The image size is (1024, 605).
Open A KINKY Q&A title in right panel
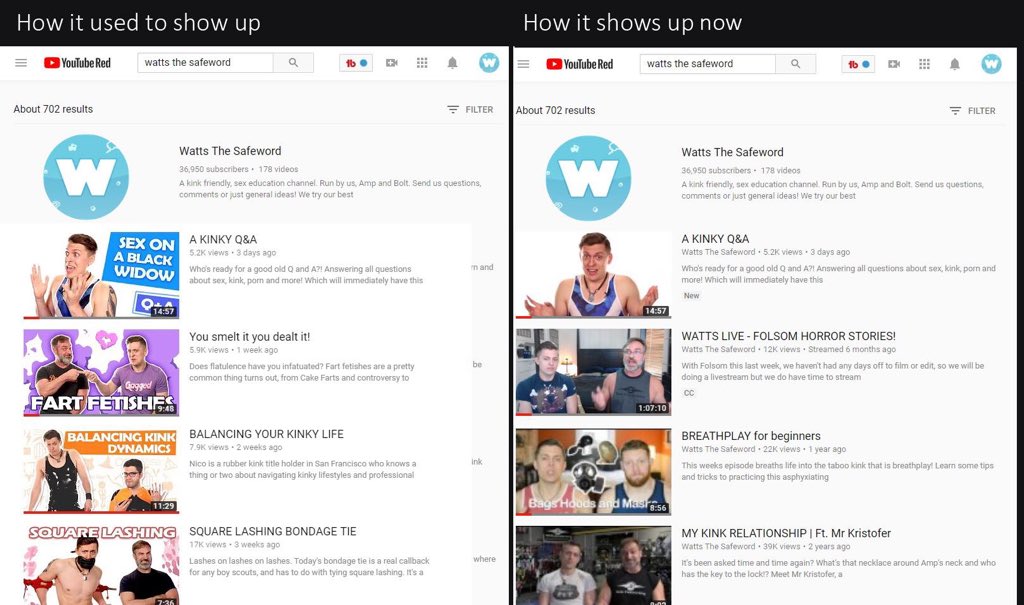[x=715, y=238]
